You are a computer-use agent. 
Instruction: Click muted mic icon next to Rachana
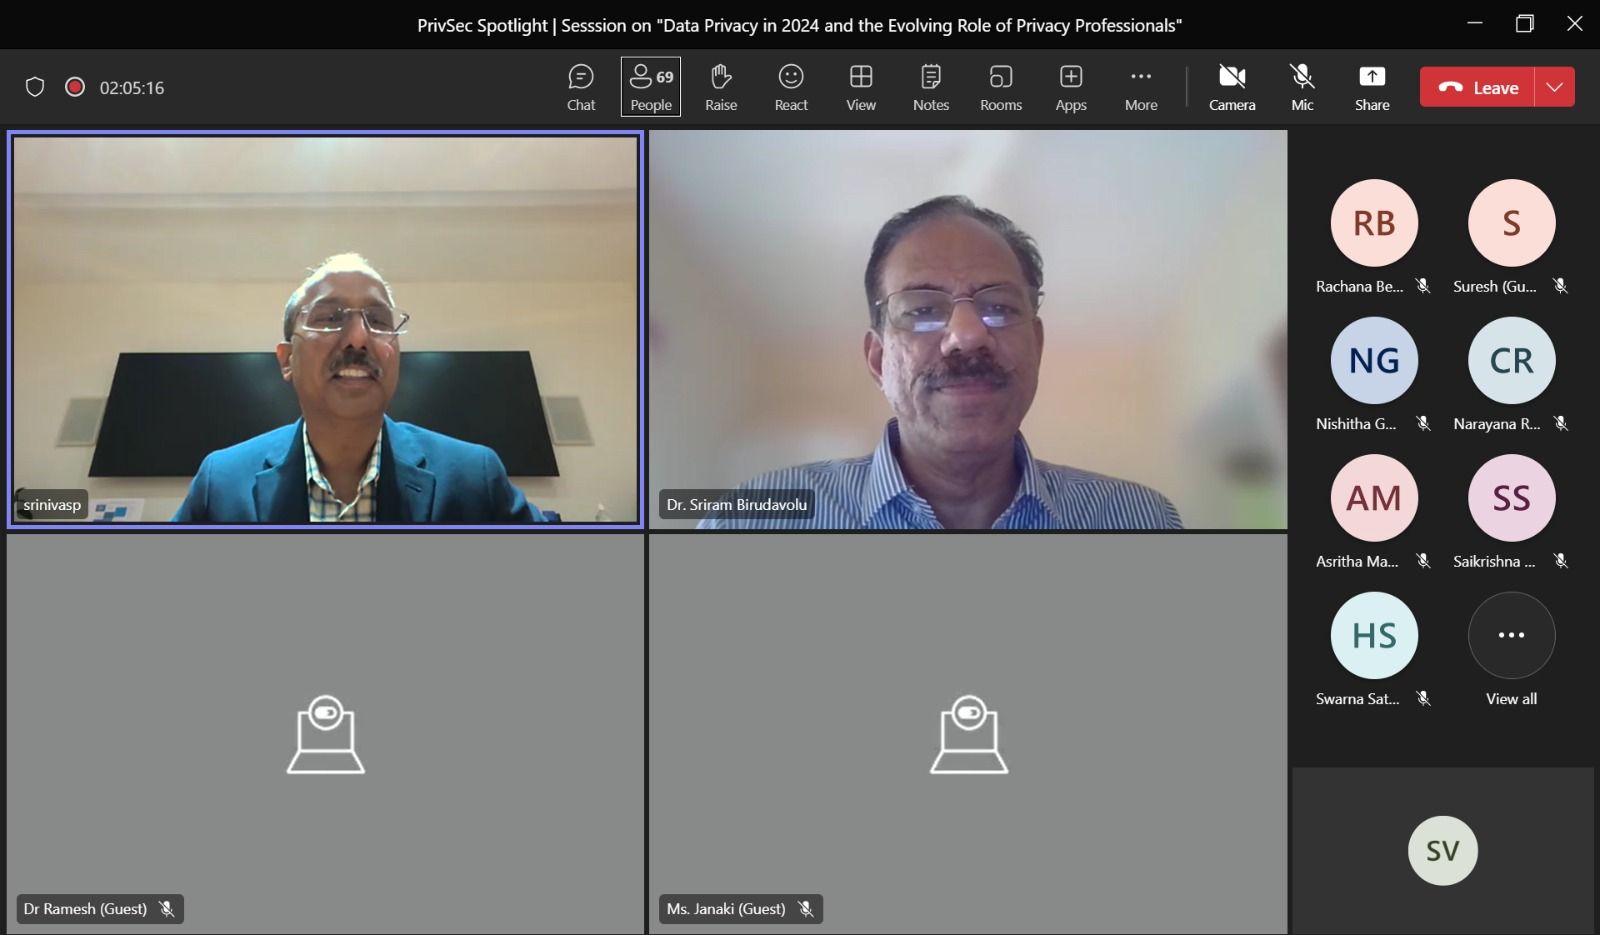pos(1423,286)
